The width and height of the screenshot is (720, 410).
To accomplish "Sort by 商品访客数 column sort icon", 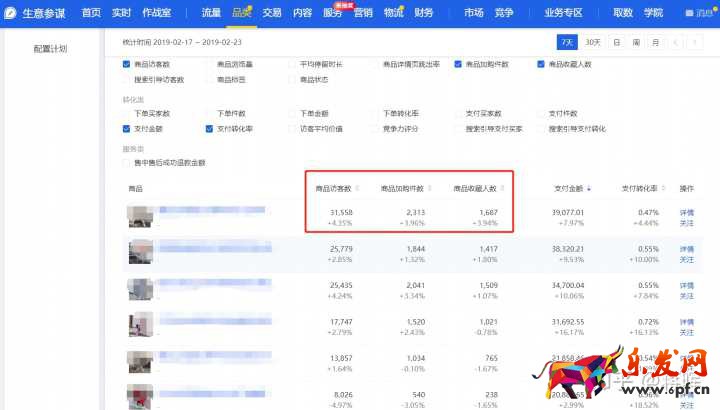I will (355, 188).
